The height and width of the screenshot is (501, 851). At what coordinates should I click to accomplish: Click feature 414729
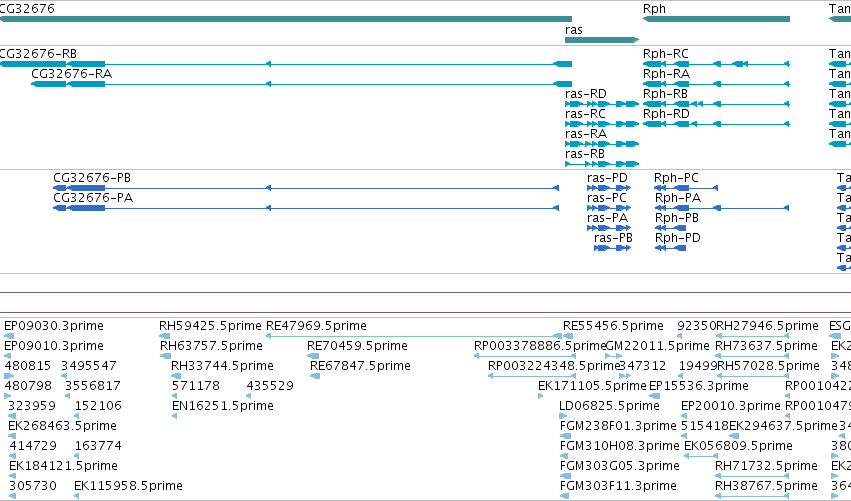click(33, 446)
